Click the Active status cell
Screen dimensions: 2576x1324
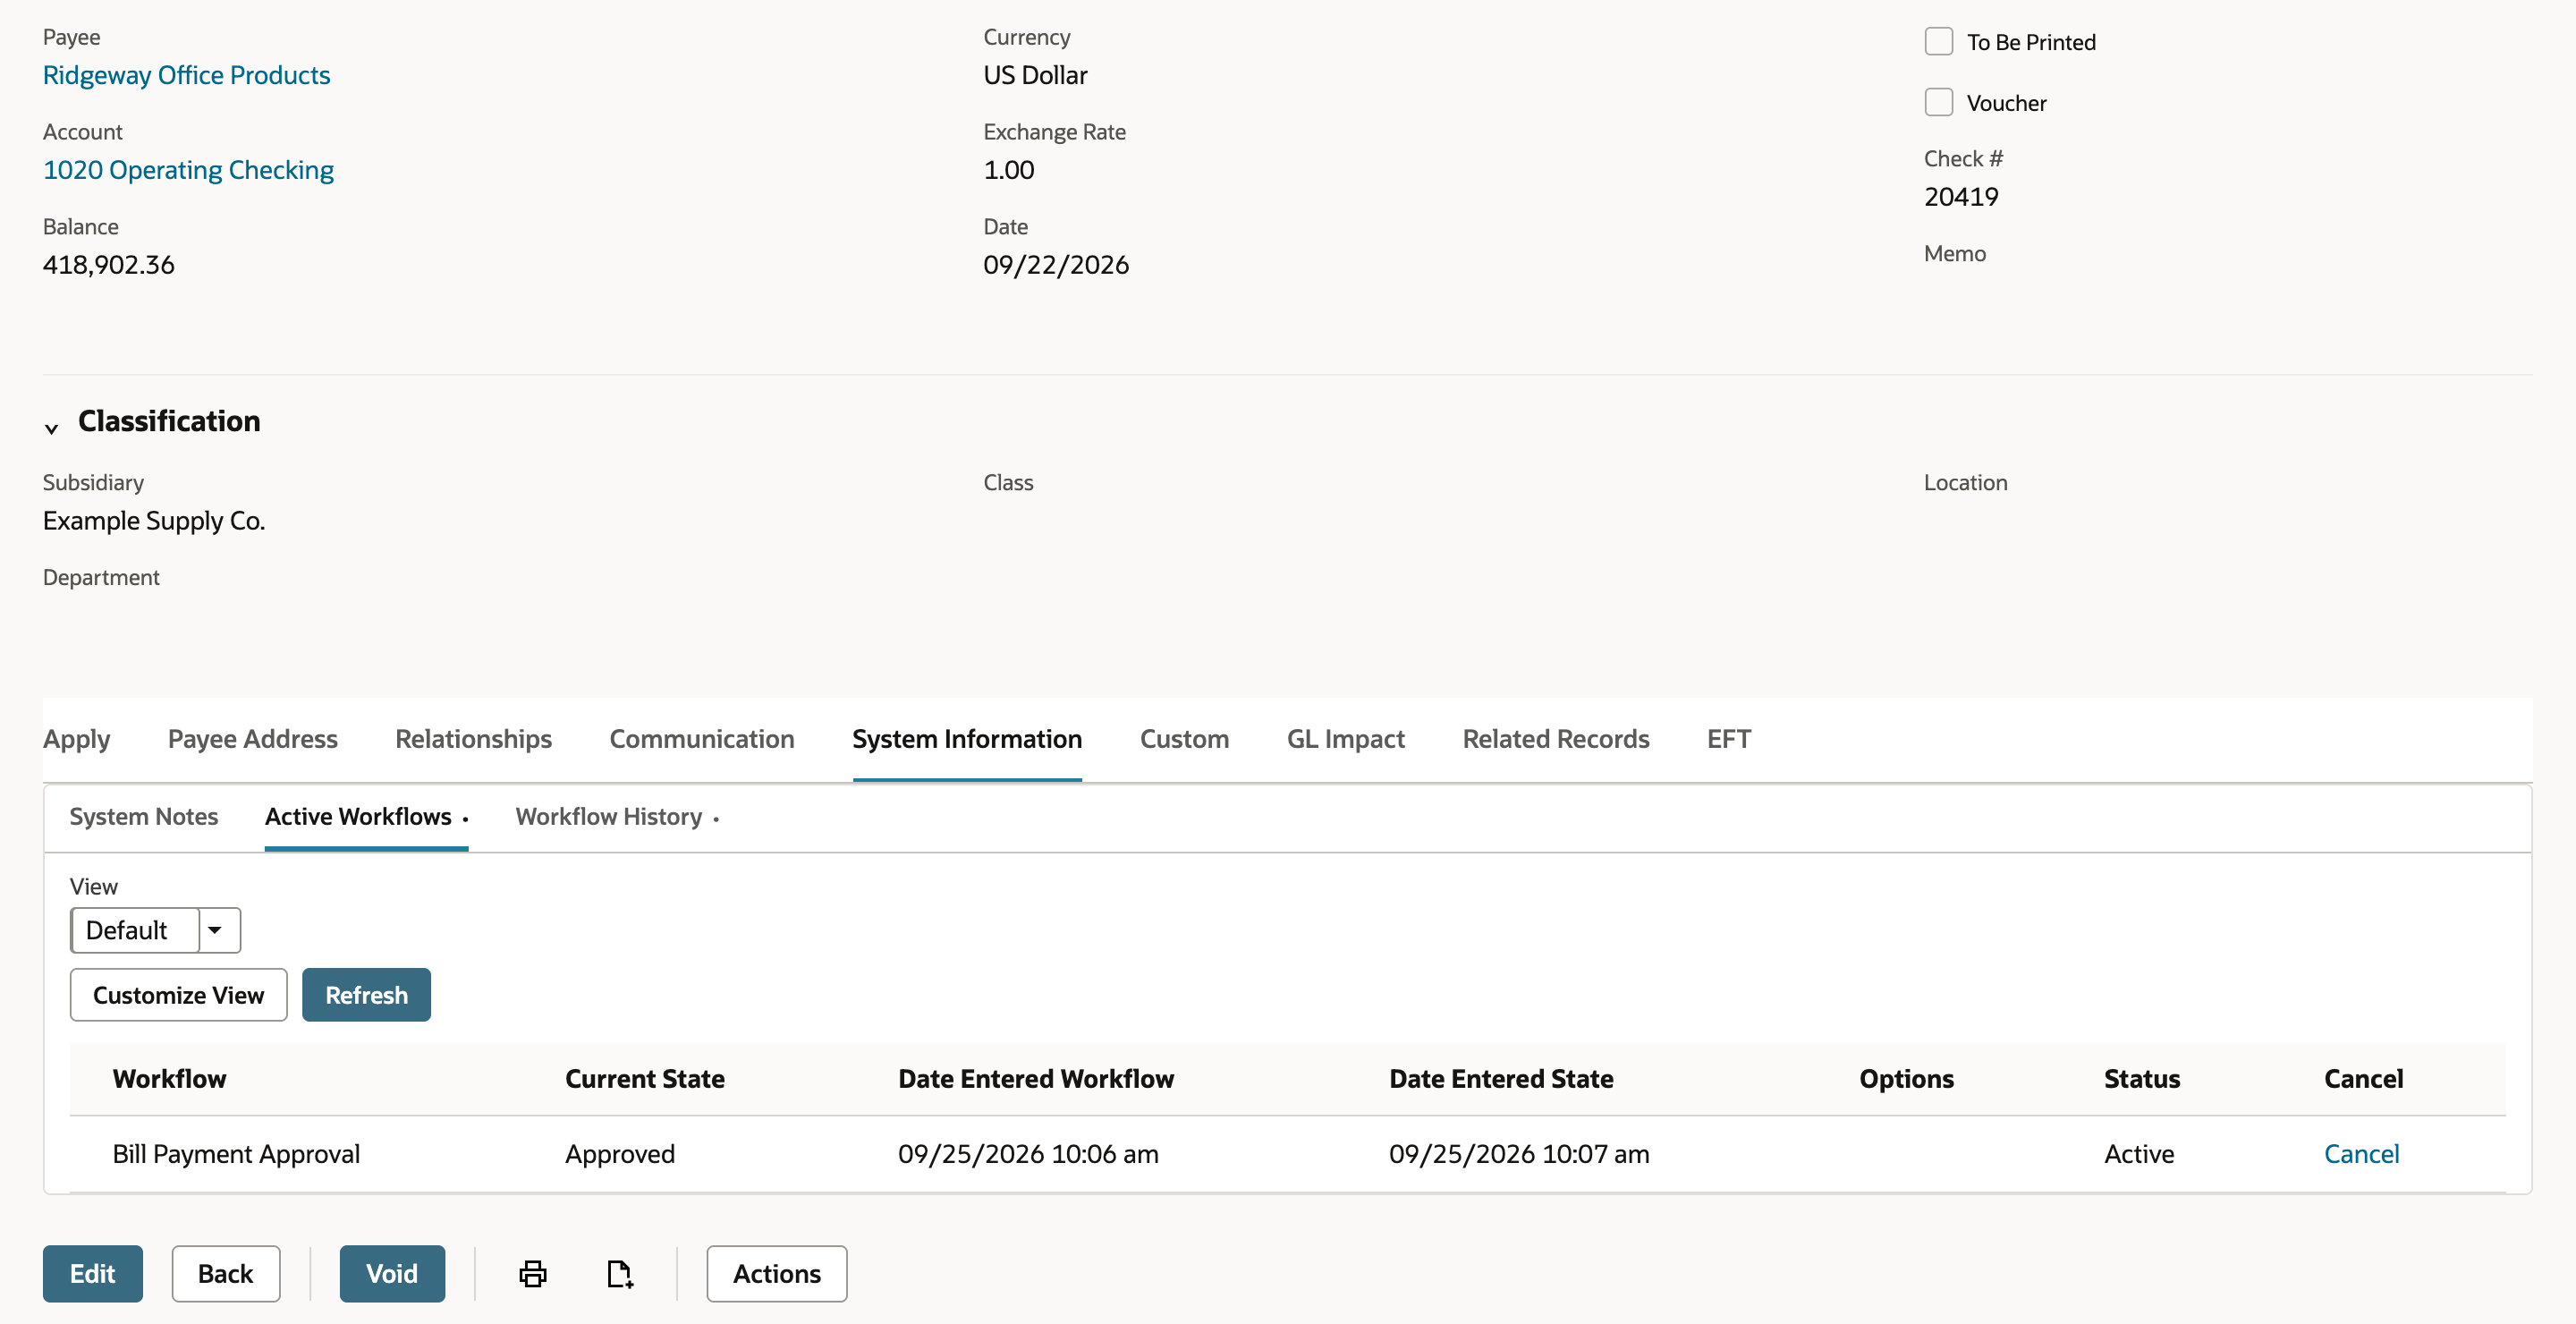2139,1154
